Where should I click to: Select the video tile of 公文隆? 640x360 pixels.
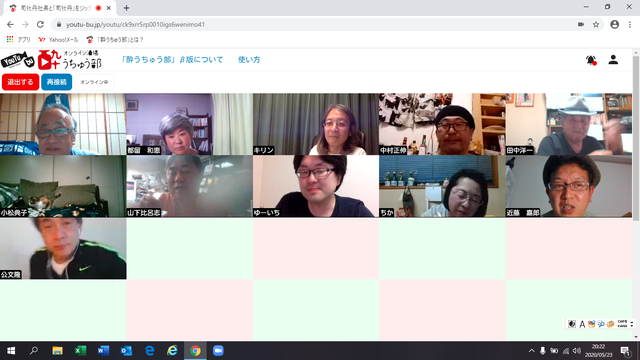click(x=63, y=248)
